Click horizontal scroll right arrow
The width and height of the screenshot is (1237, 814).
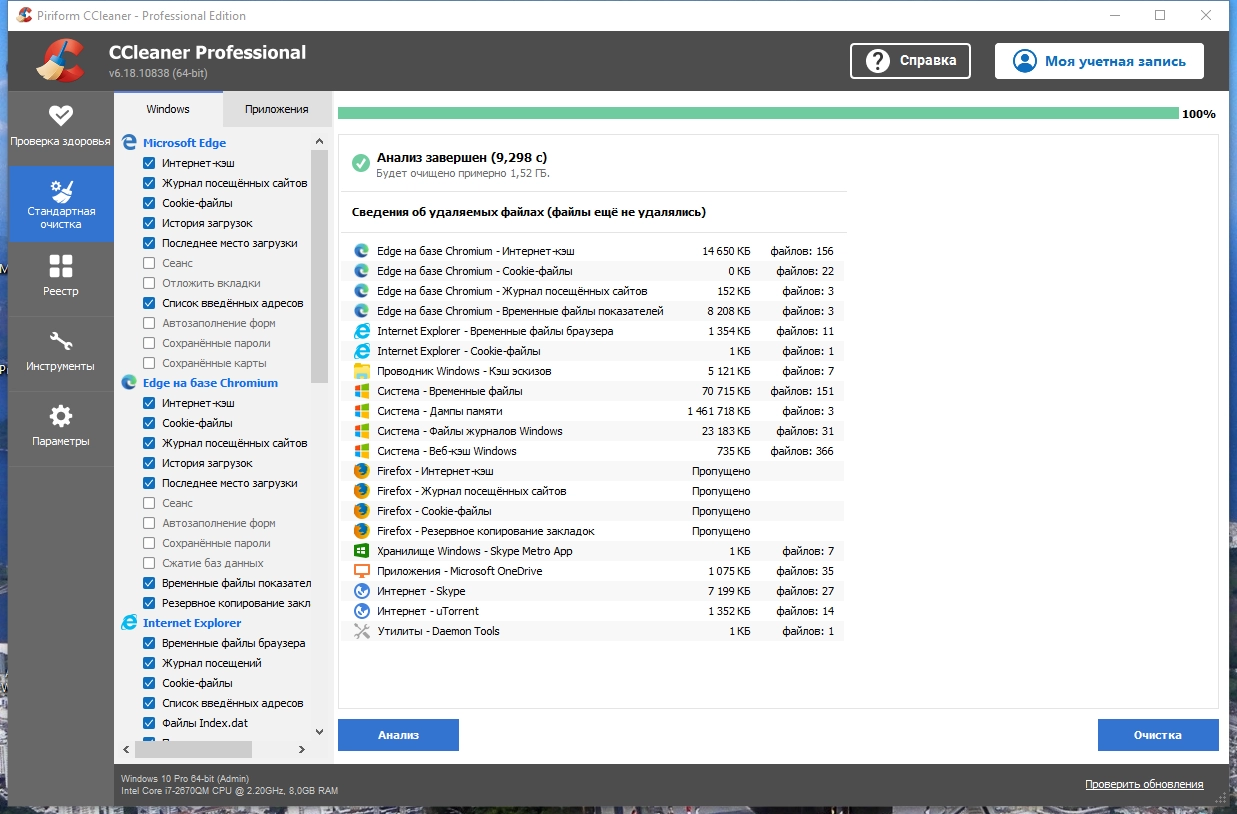[x=302, y=749]
